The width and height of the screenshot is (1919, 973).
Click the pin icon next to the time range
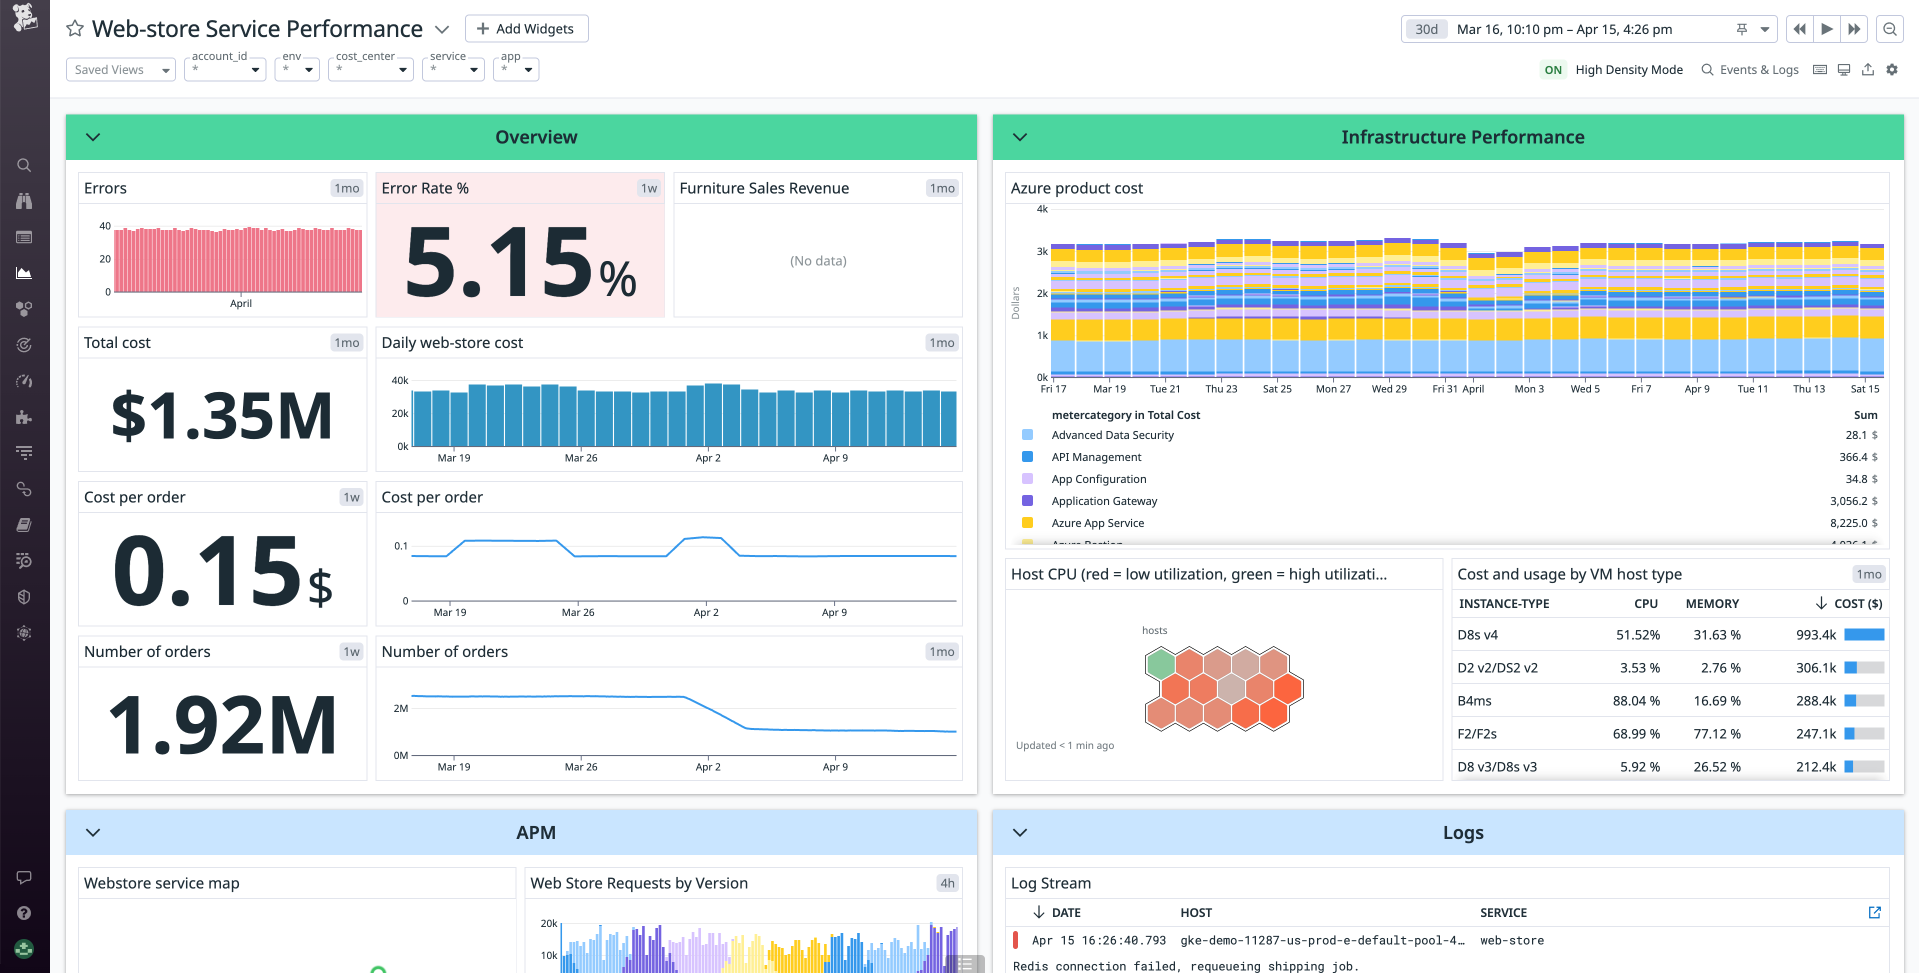pos(1742,29)
